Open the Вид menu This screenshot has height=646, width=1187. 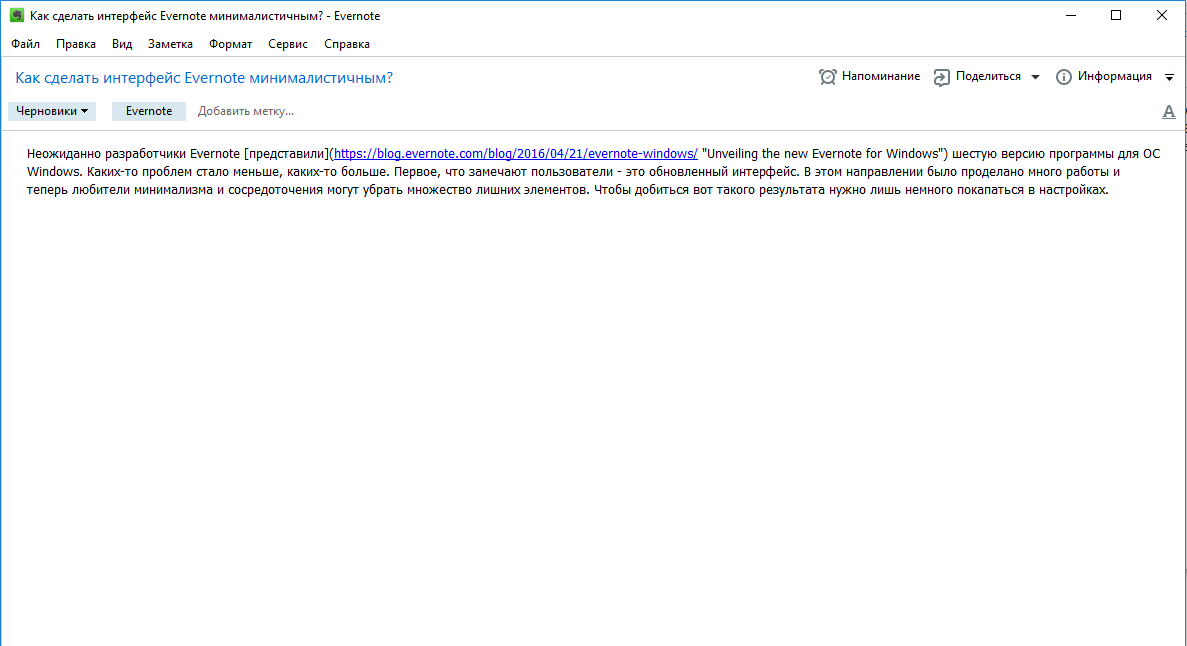click(x=122, y=44)
